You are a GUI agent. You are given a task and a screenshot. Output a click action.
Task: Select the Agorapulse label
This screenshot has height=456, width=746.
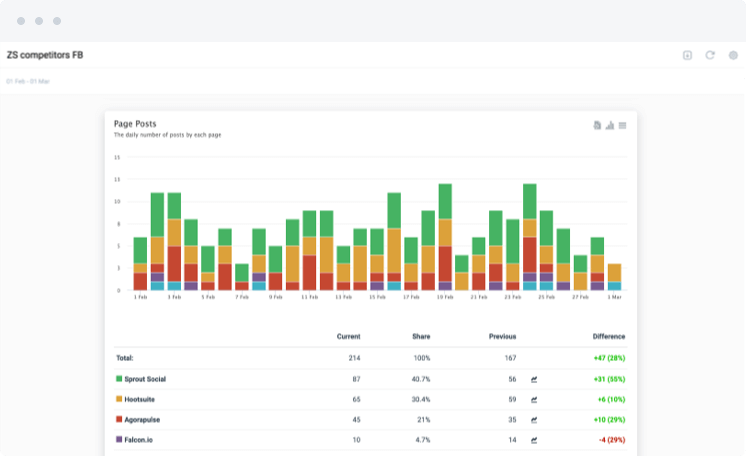142,420
